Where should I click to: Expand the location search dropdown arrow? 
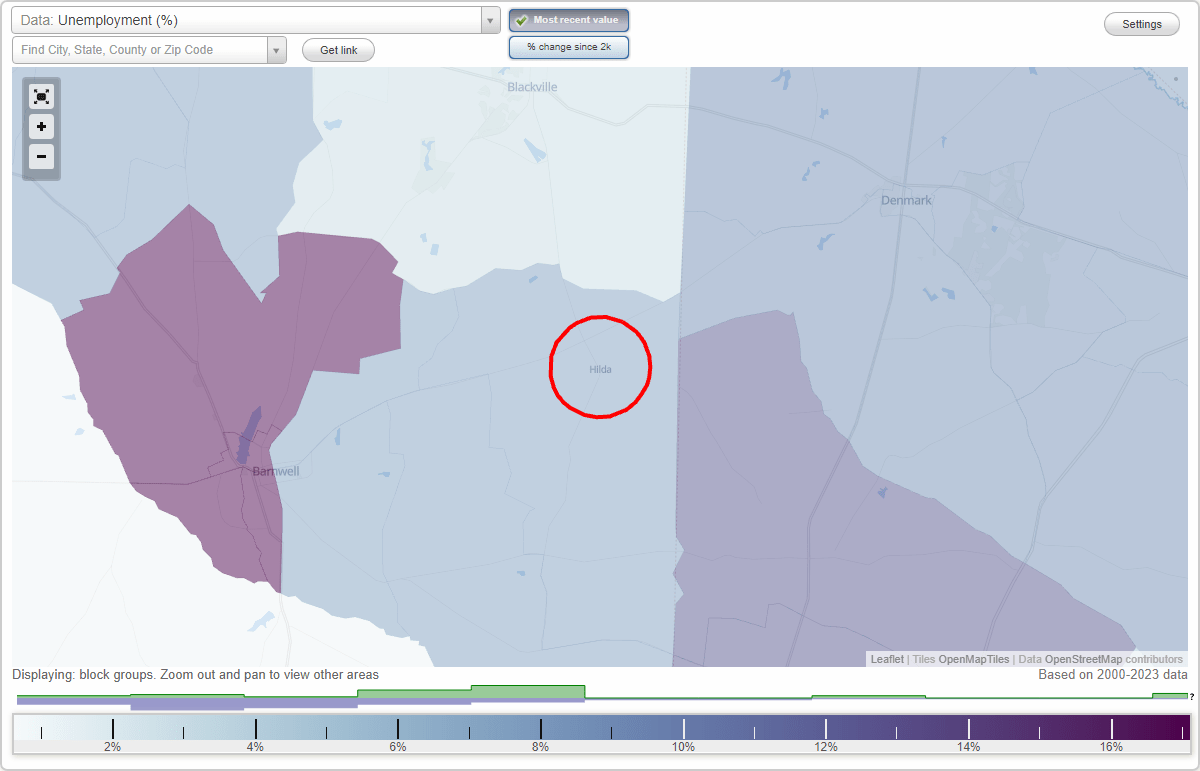277,50
